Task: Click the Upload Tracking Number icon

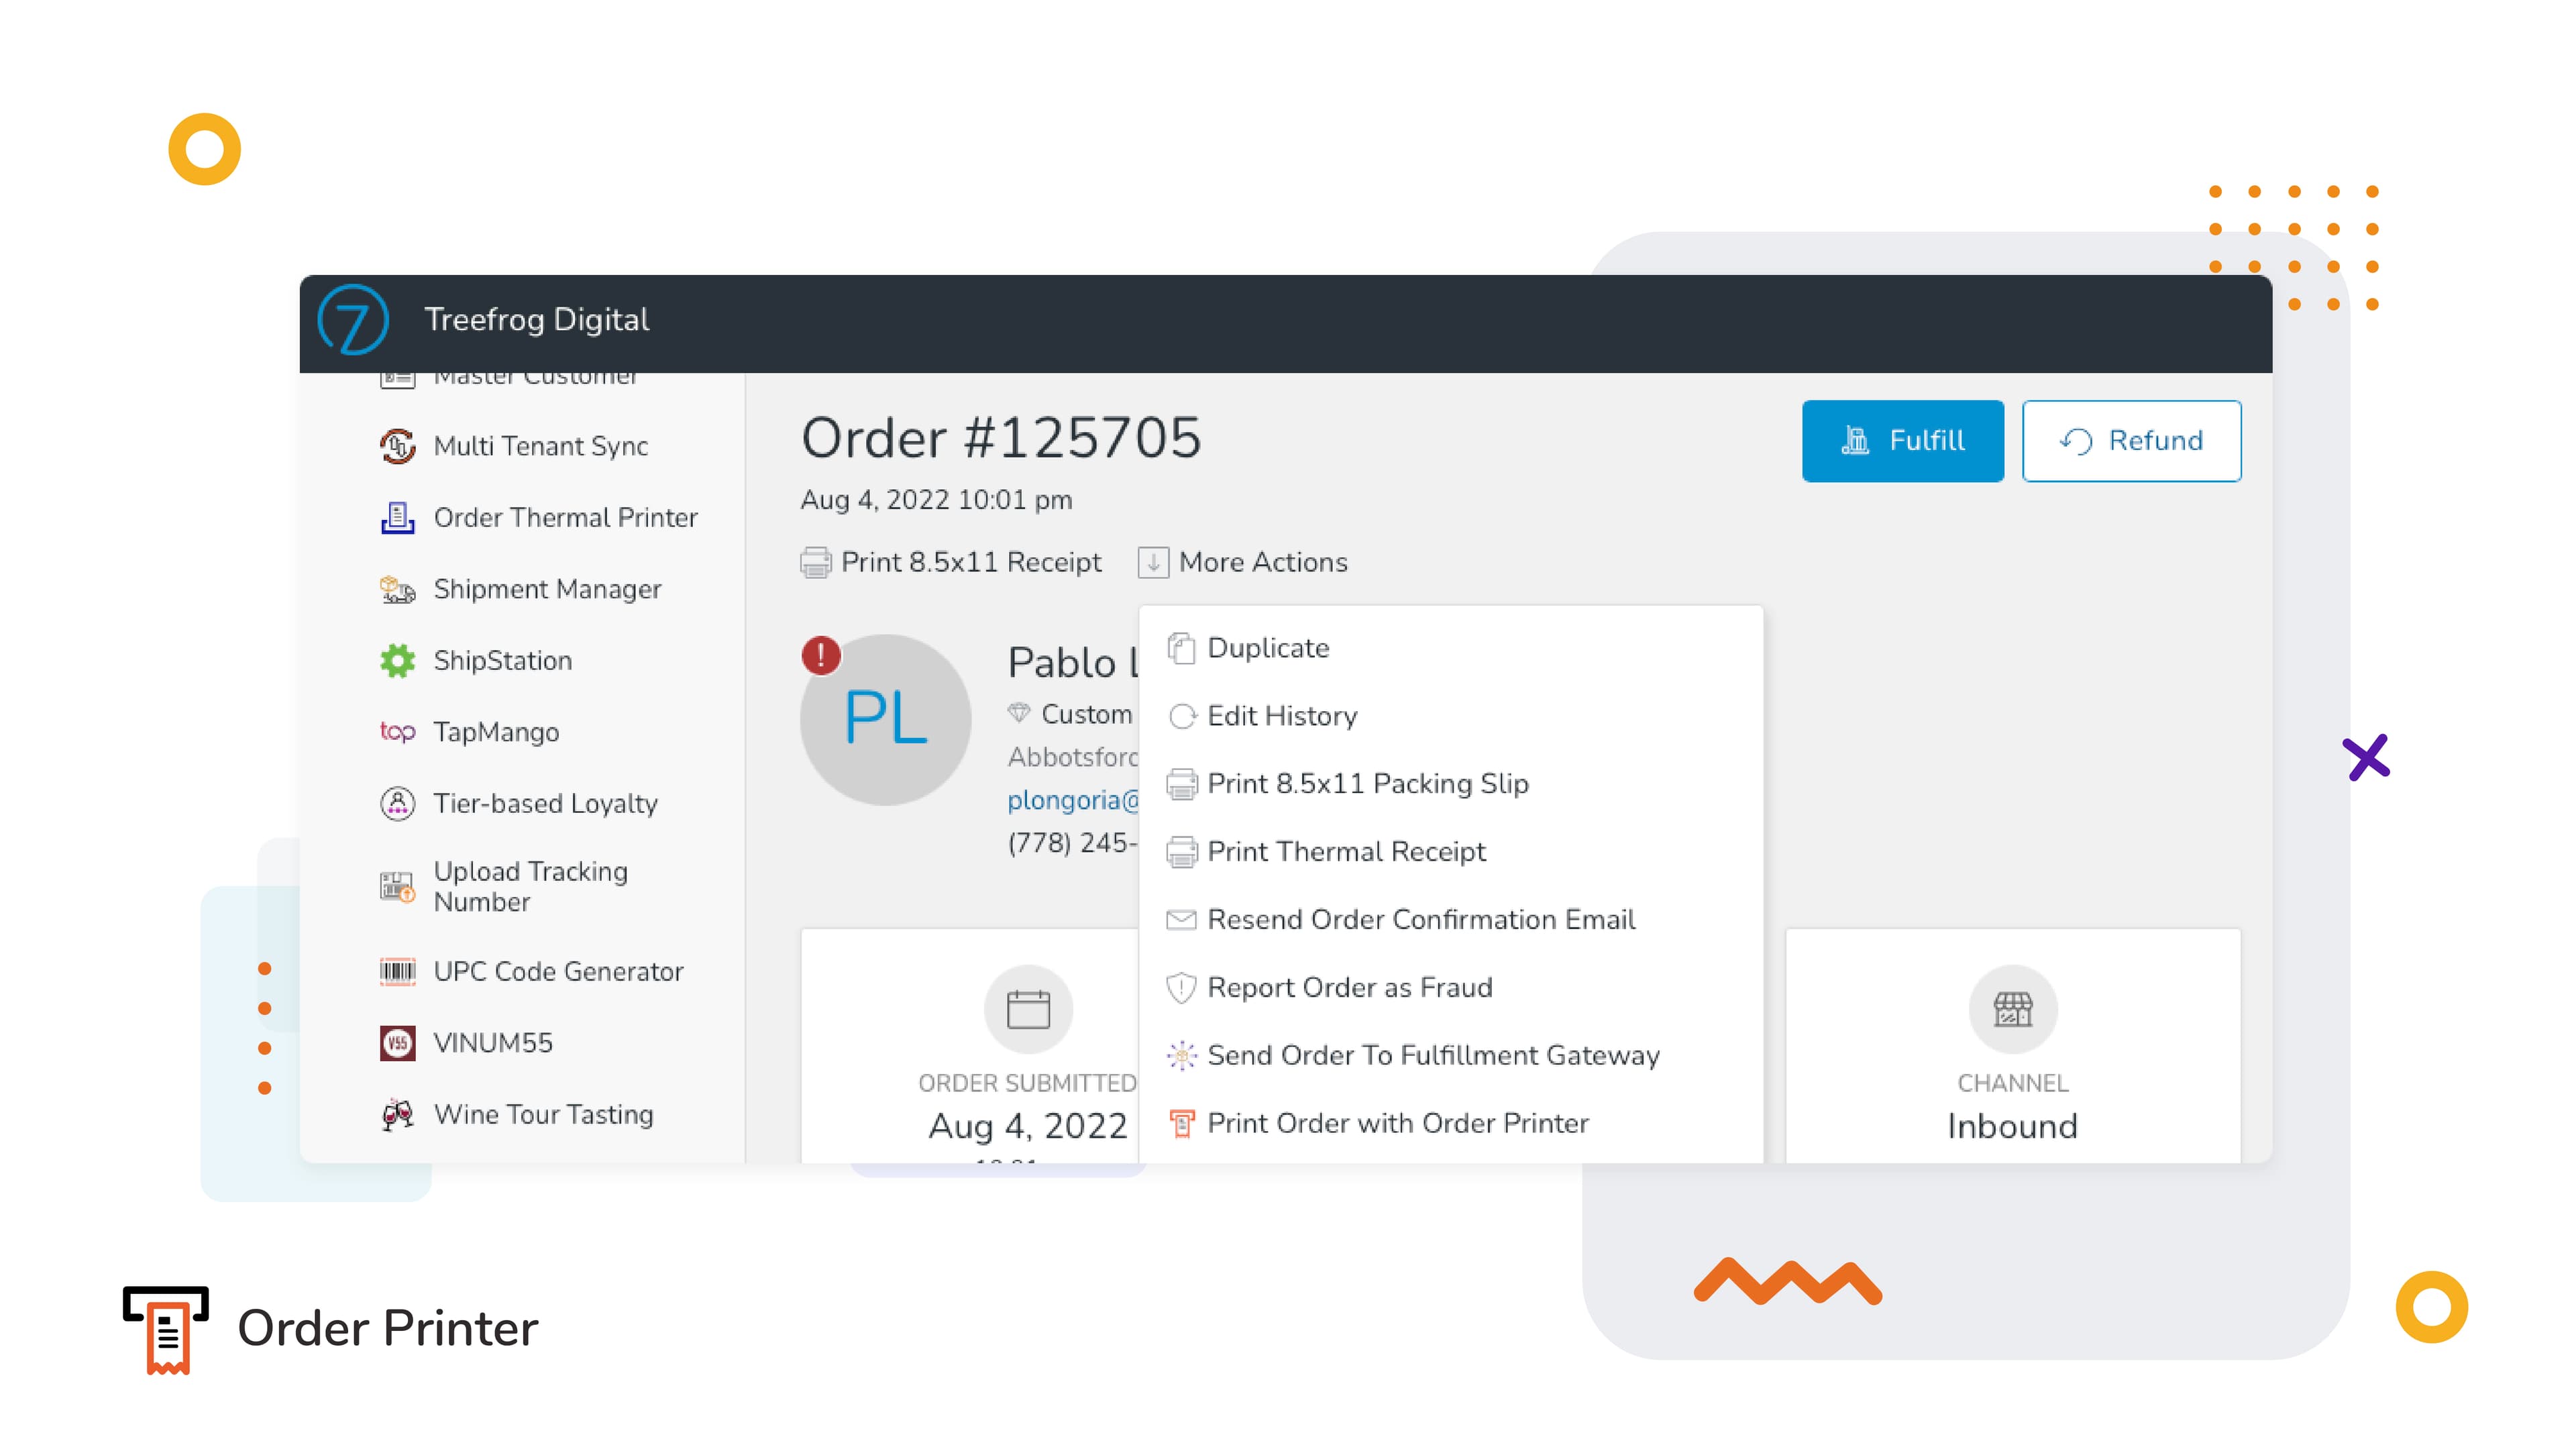Action: (397, 886)
